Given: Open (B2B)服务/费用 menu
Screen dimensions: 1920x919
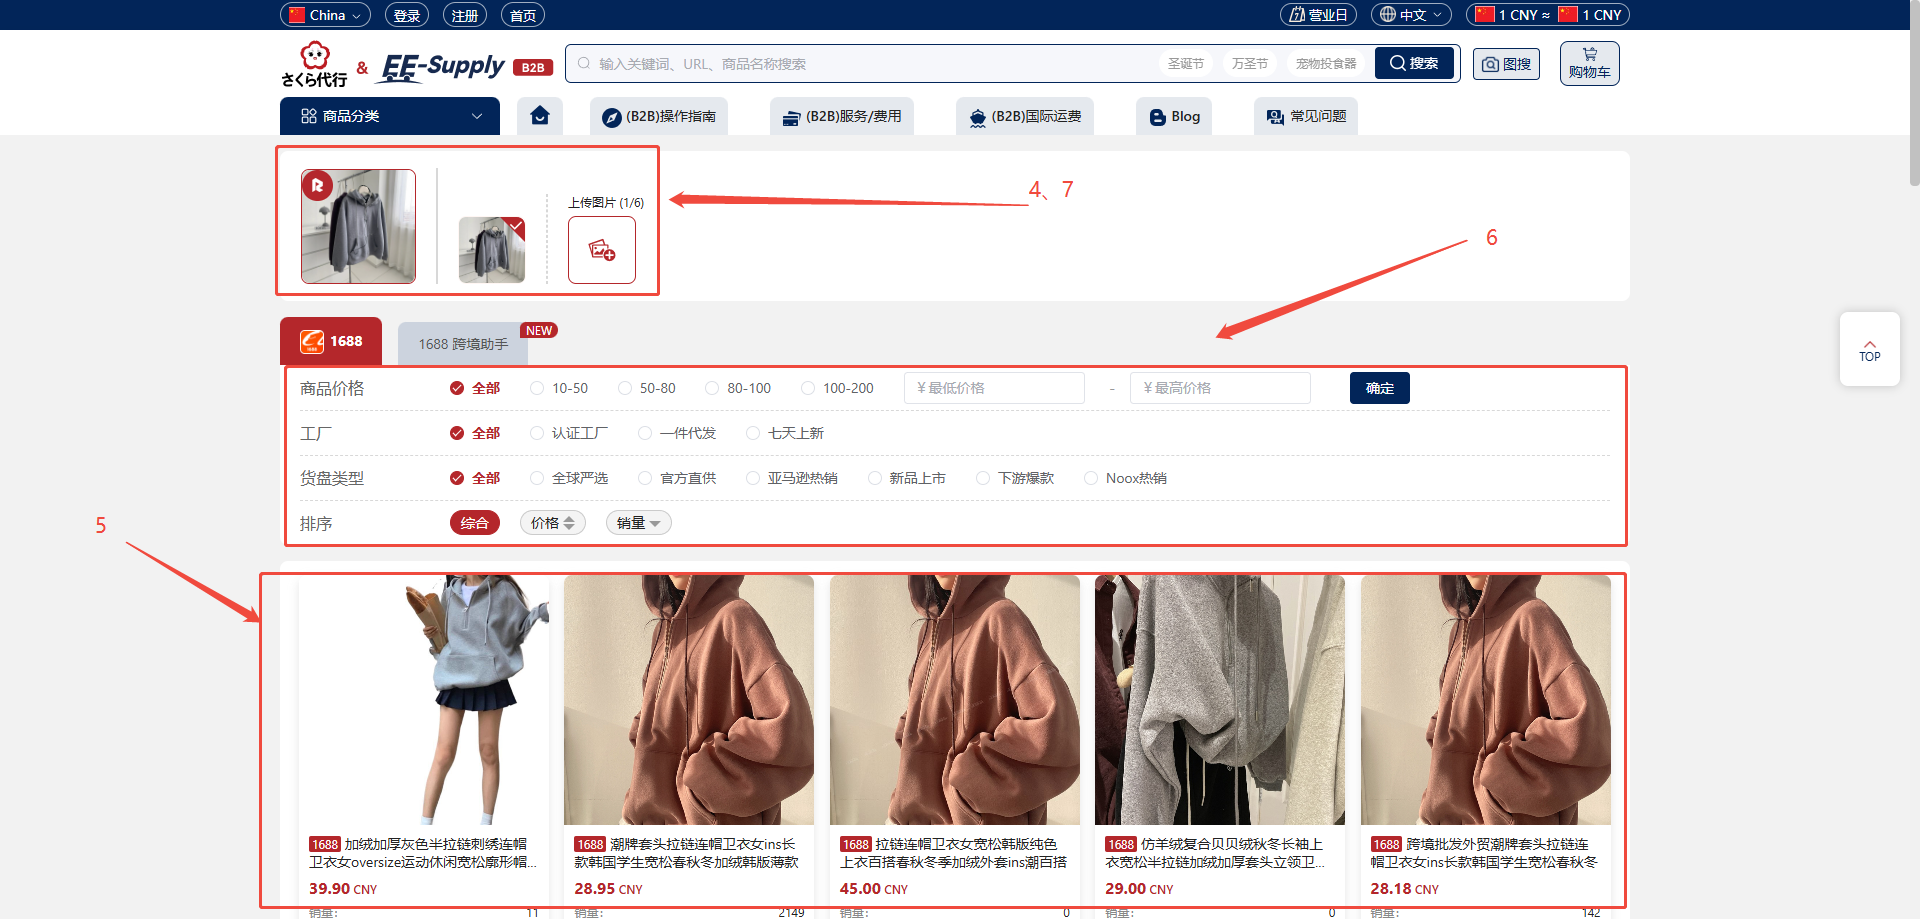Looking at the screenshot, I should click(x=842, y=116).
